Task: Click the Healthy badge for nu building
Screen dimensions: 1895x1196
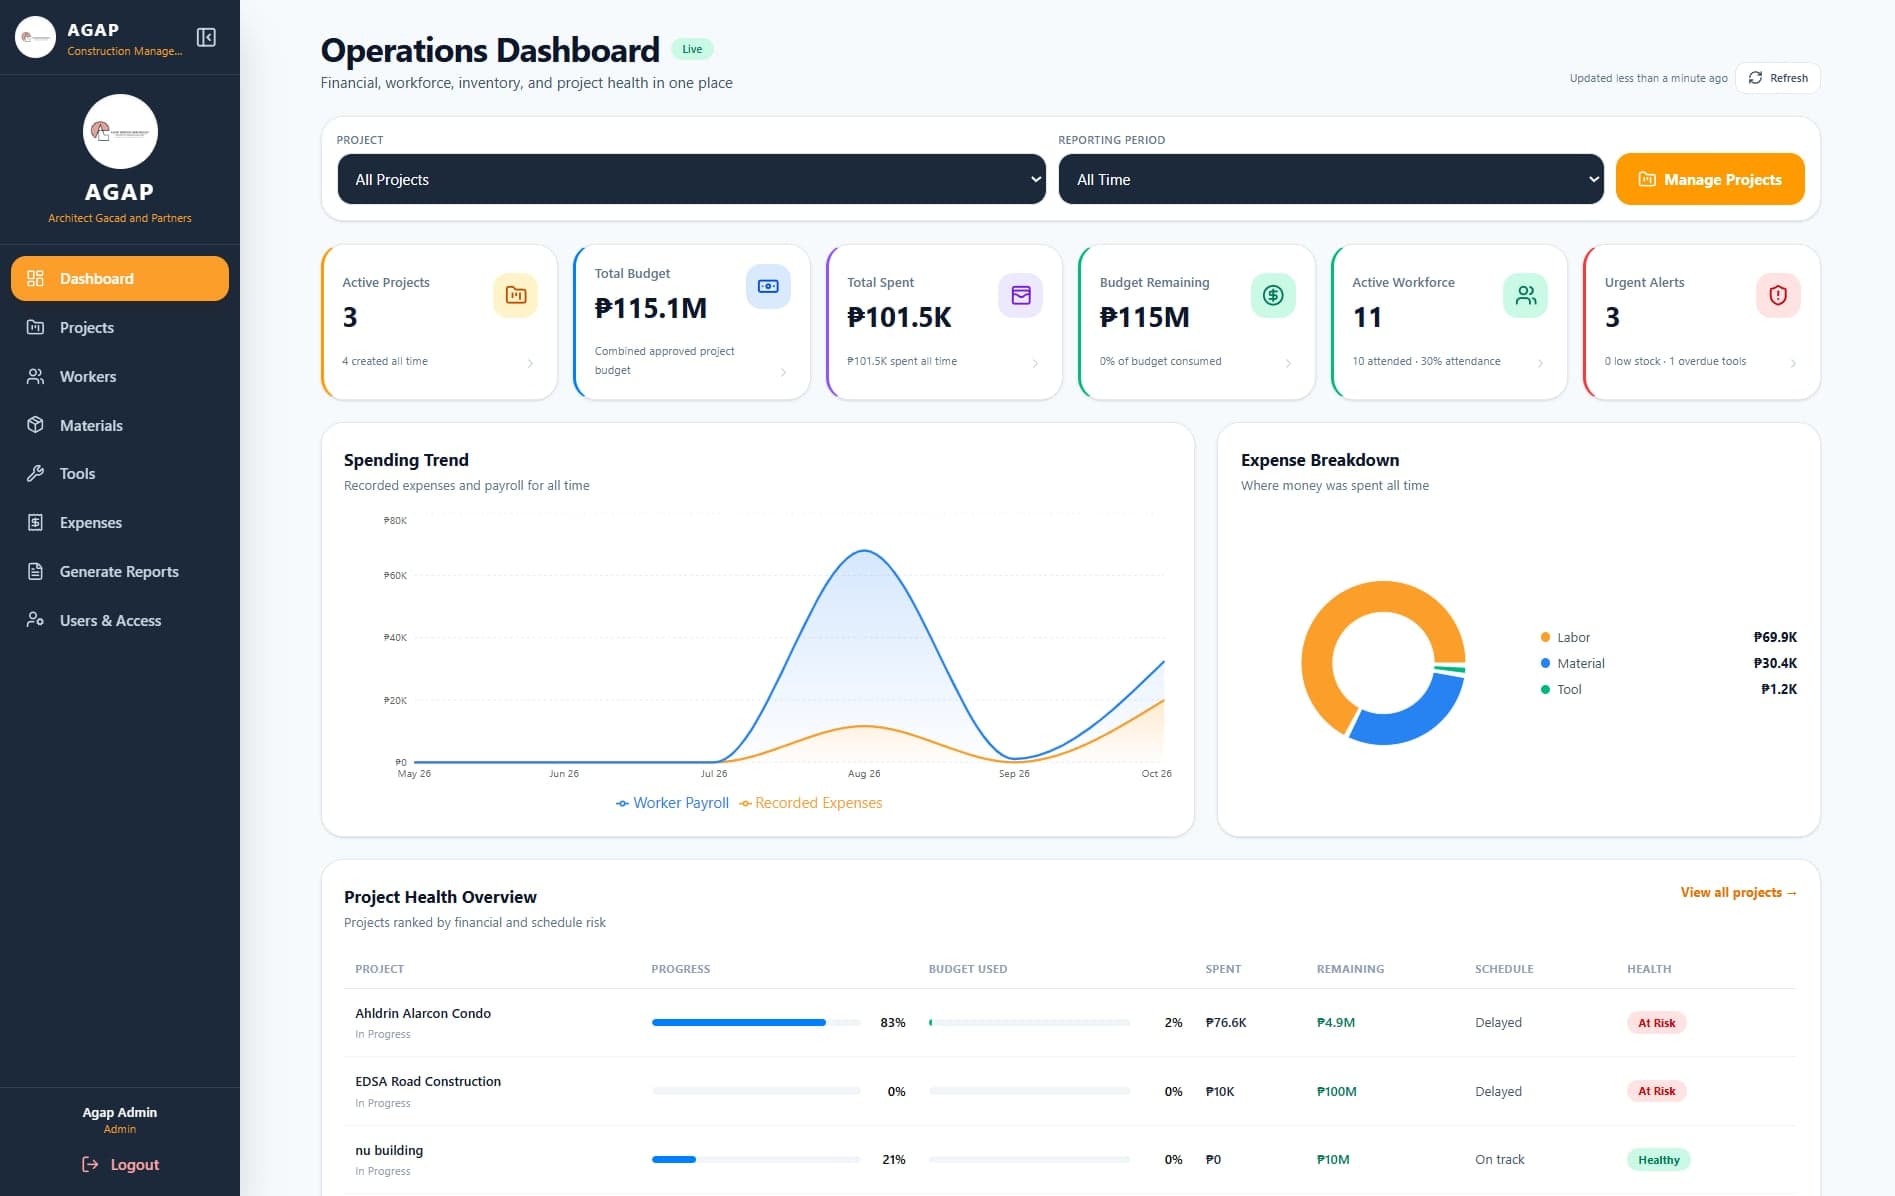Action: coord(1658,1160)
